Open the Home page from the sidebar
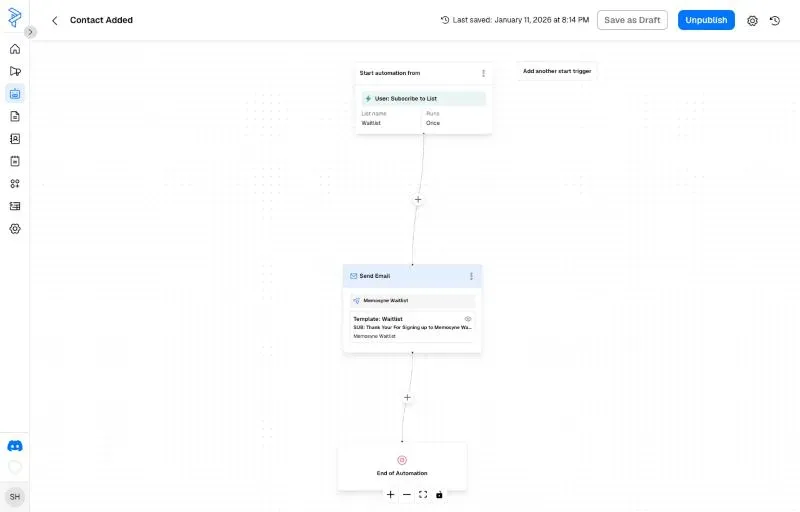800x512 pixels. pyautogui.click(x=15, y=49)
